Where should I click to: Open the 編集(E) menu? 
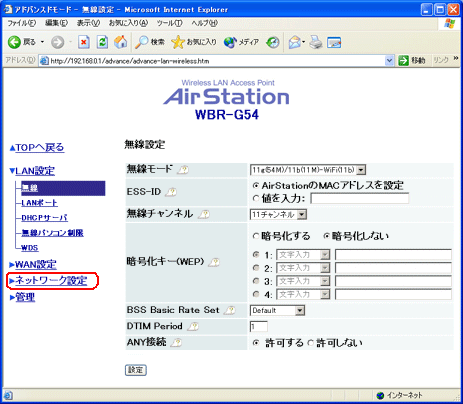[x=56, y=23]
